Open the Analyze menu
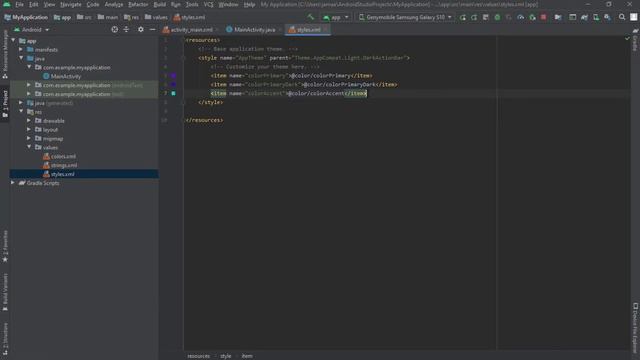Screen dimensions: 640x360 pyautogui.click(x=114, y=4)
